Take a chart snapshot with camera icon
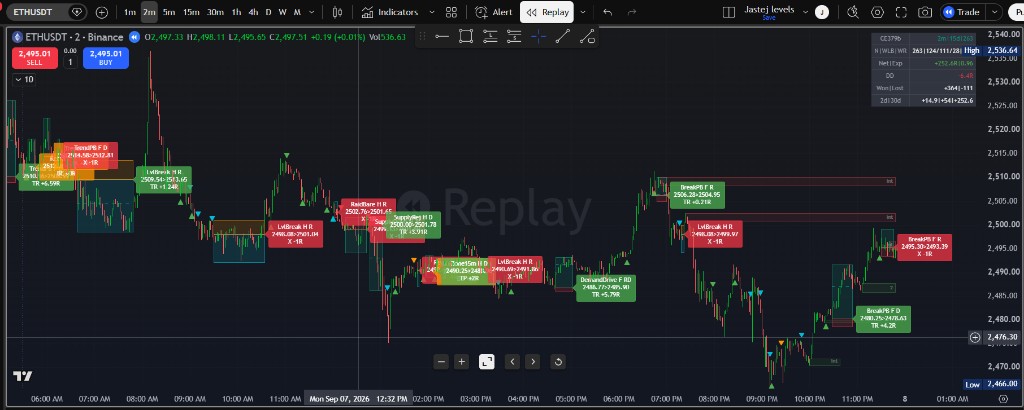1024x410 pixels. (x=925, y=12)
